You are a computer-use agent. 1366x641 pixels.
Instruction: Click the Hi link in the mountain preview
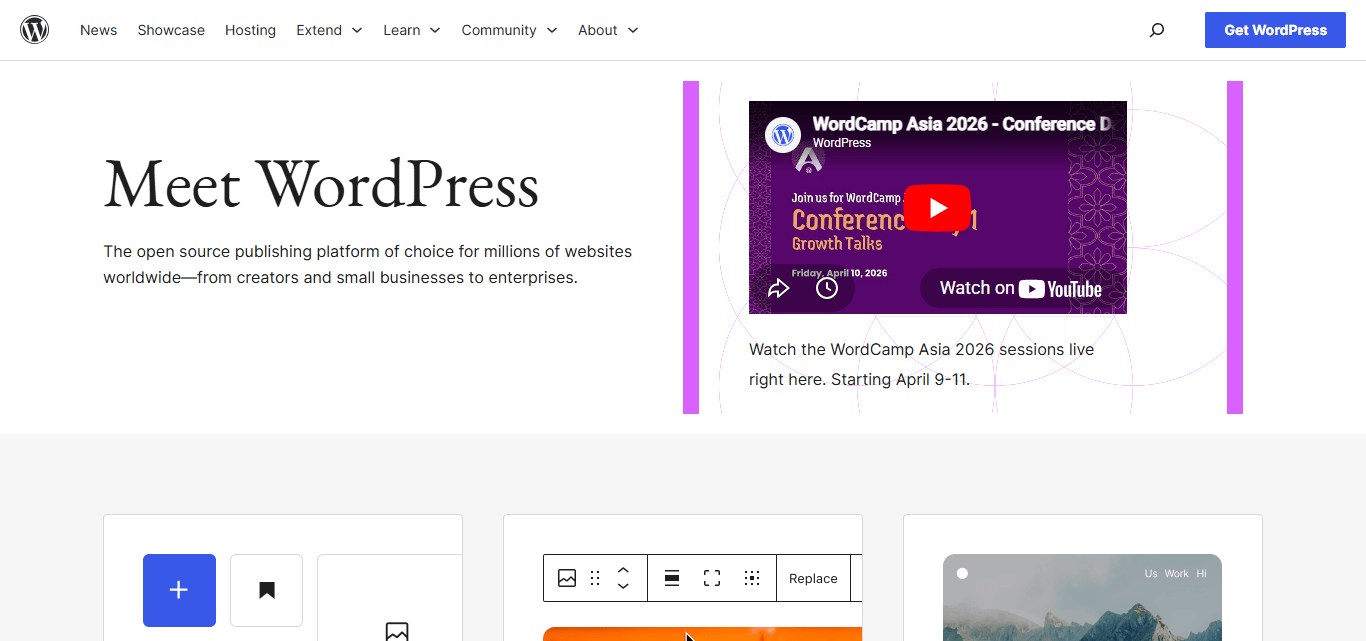click(x=1201, y=573)
